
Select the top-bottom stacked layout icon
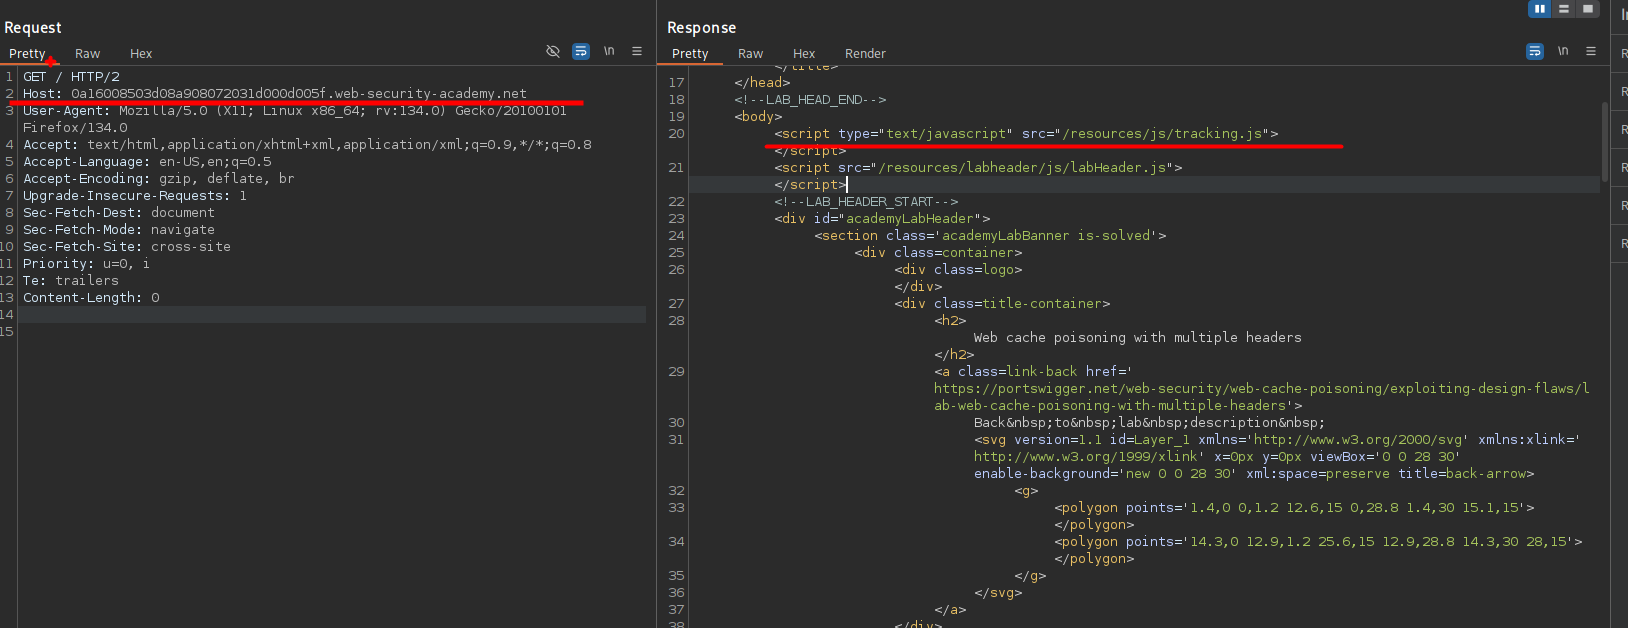[x=1564, y=9]
